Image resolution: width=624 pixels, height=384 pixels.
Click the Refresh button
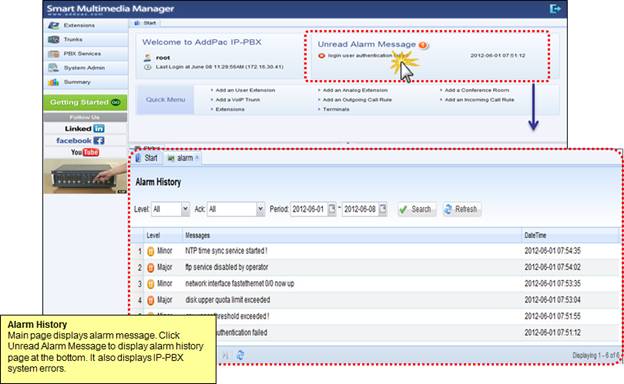pos(461,209)
